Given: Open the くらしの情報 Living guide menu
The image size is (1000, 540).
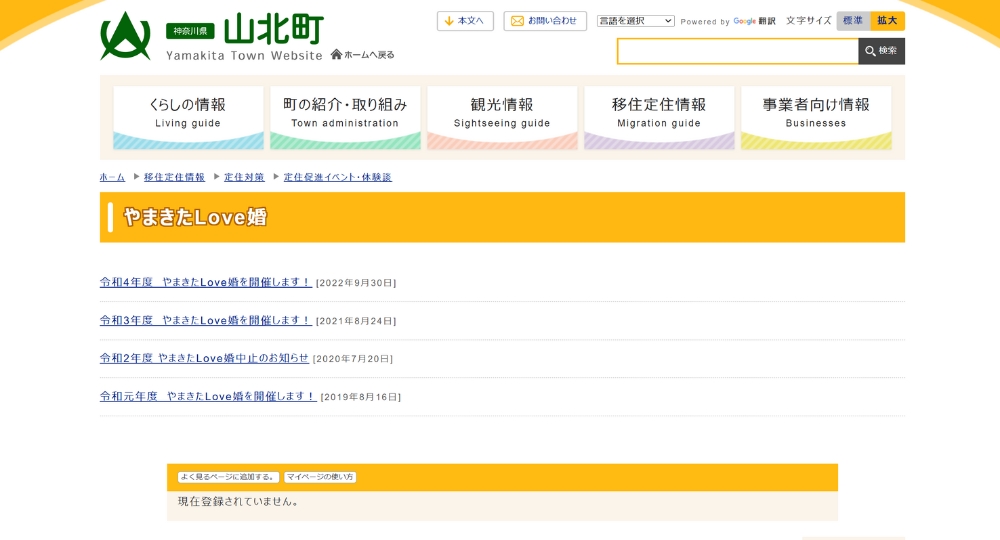Looking at the screenshot, I should click(188, 117).
